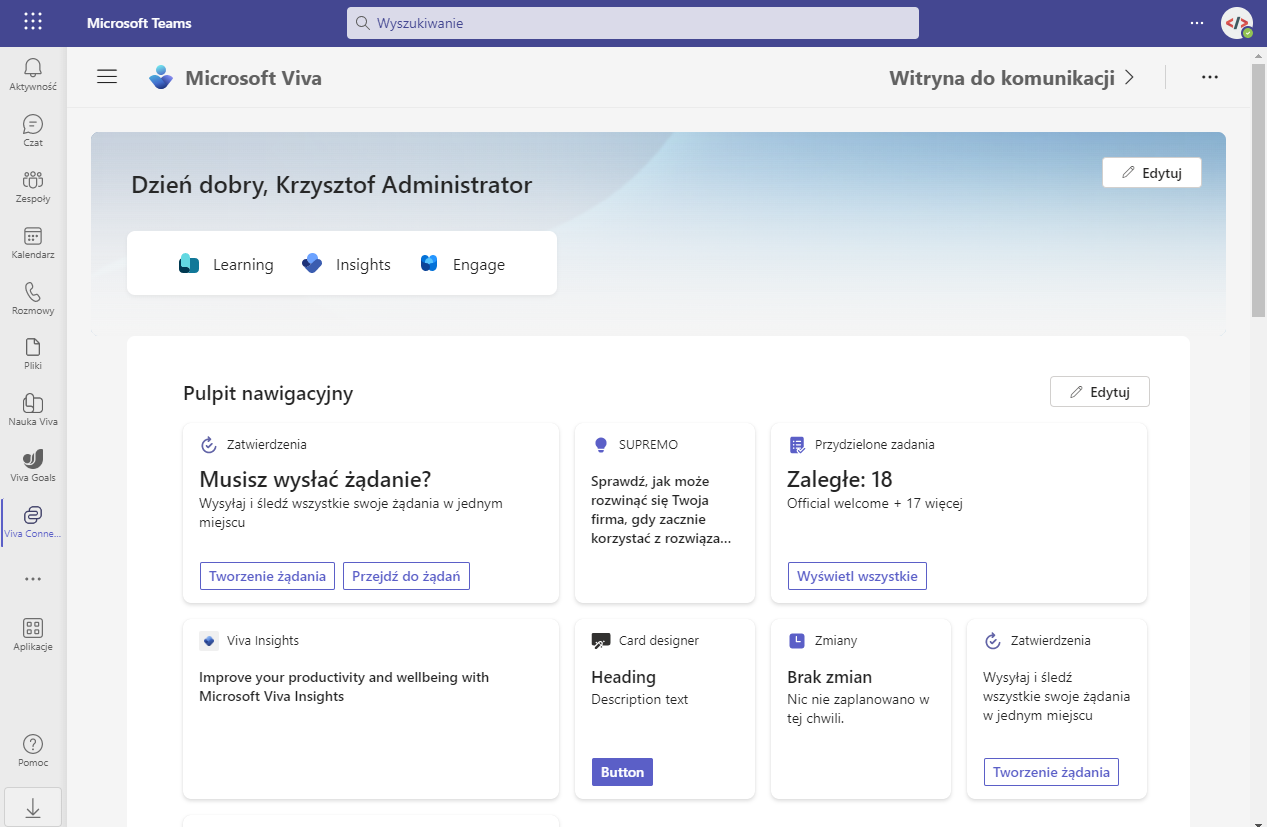Open Aktywność notifications in sidebar
The width and height of the screenshot is (1267, 827).
point(33,74)
